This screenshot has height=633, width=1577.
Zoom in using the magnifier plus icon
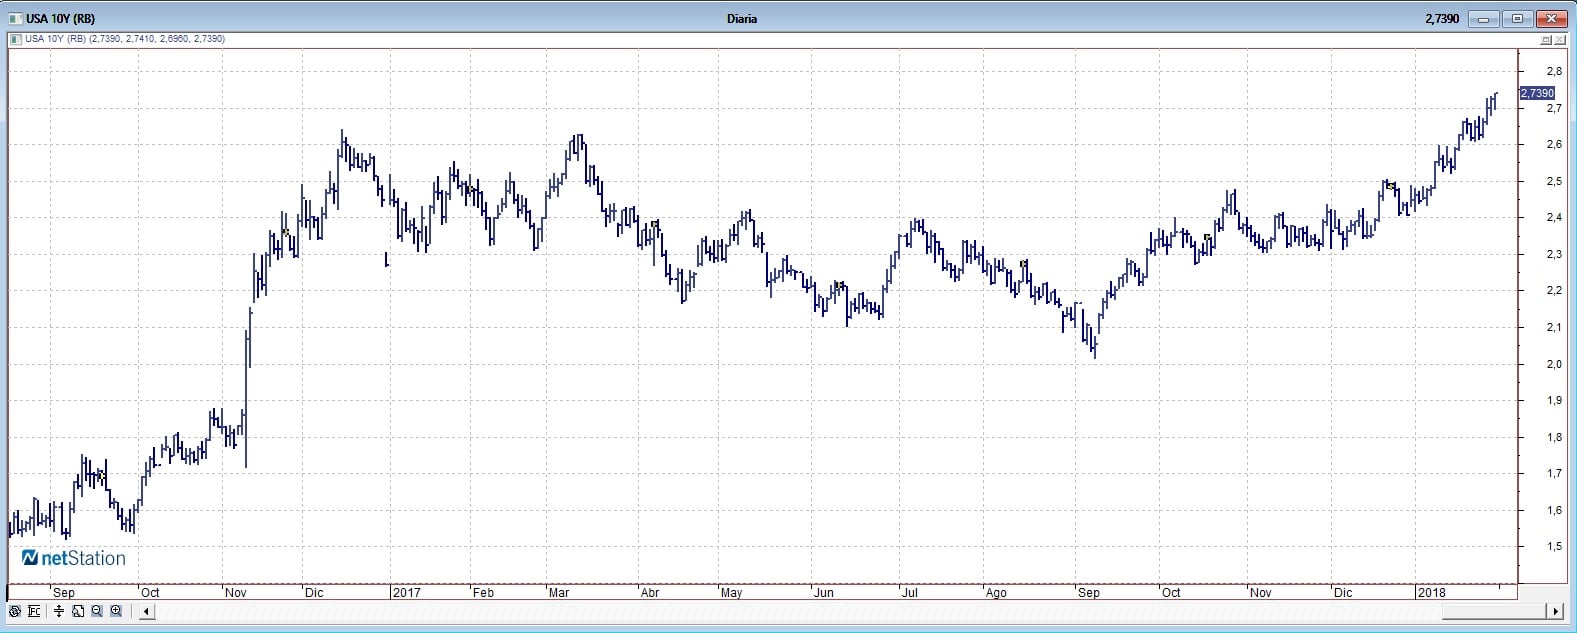[x=116, y=611]
